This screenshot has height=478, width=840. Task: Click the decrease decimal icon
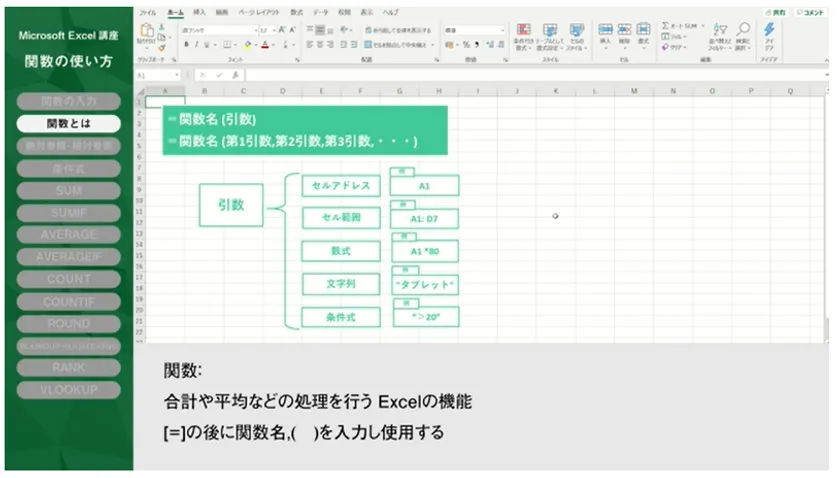[501, 45]
